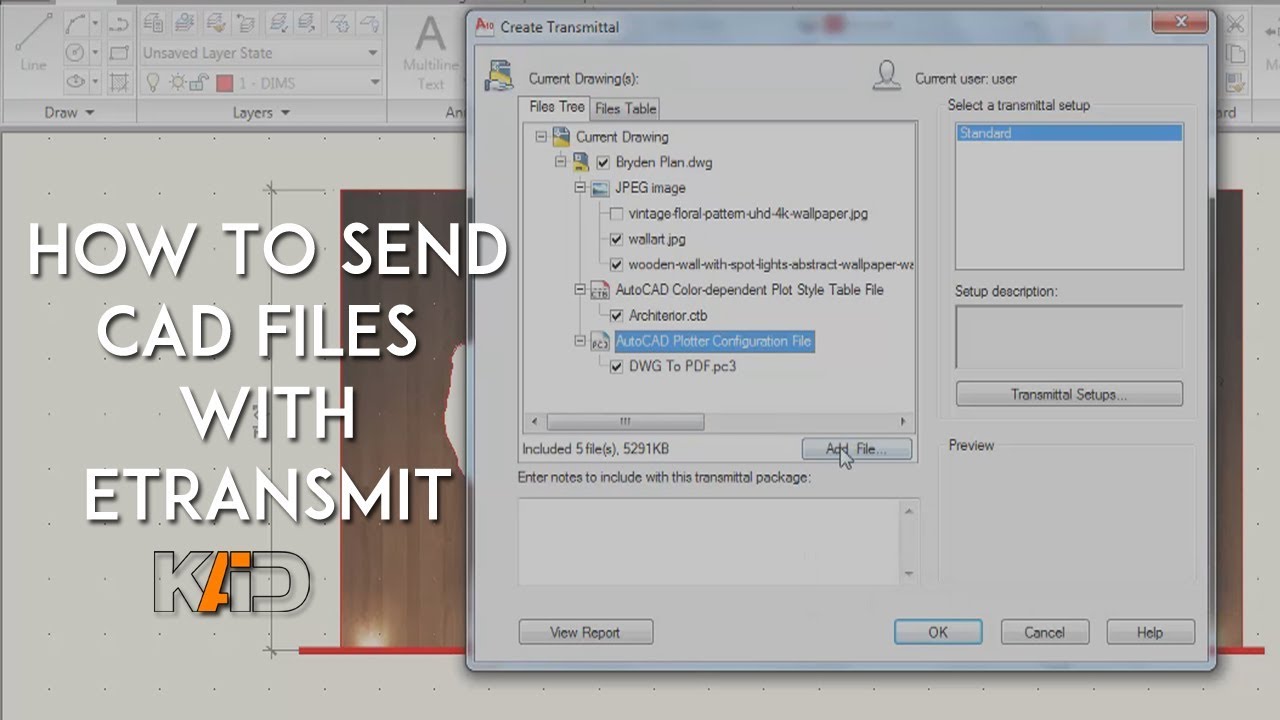Select the Circle tool in the Draw panel
1280x720 pixels.
point(75,52)
